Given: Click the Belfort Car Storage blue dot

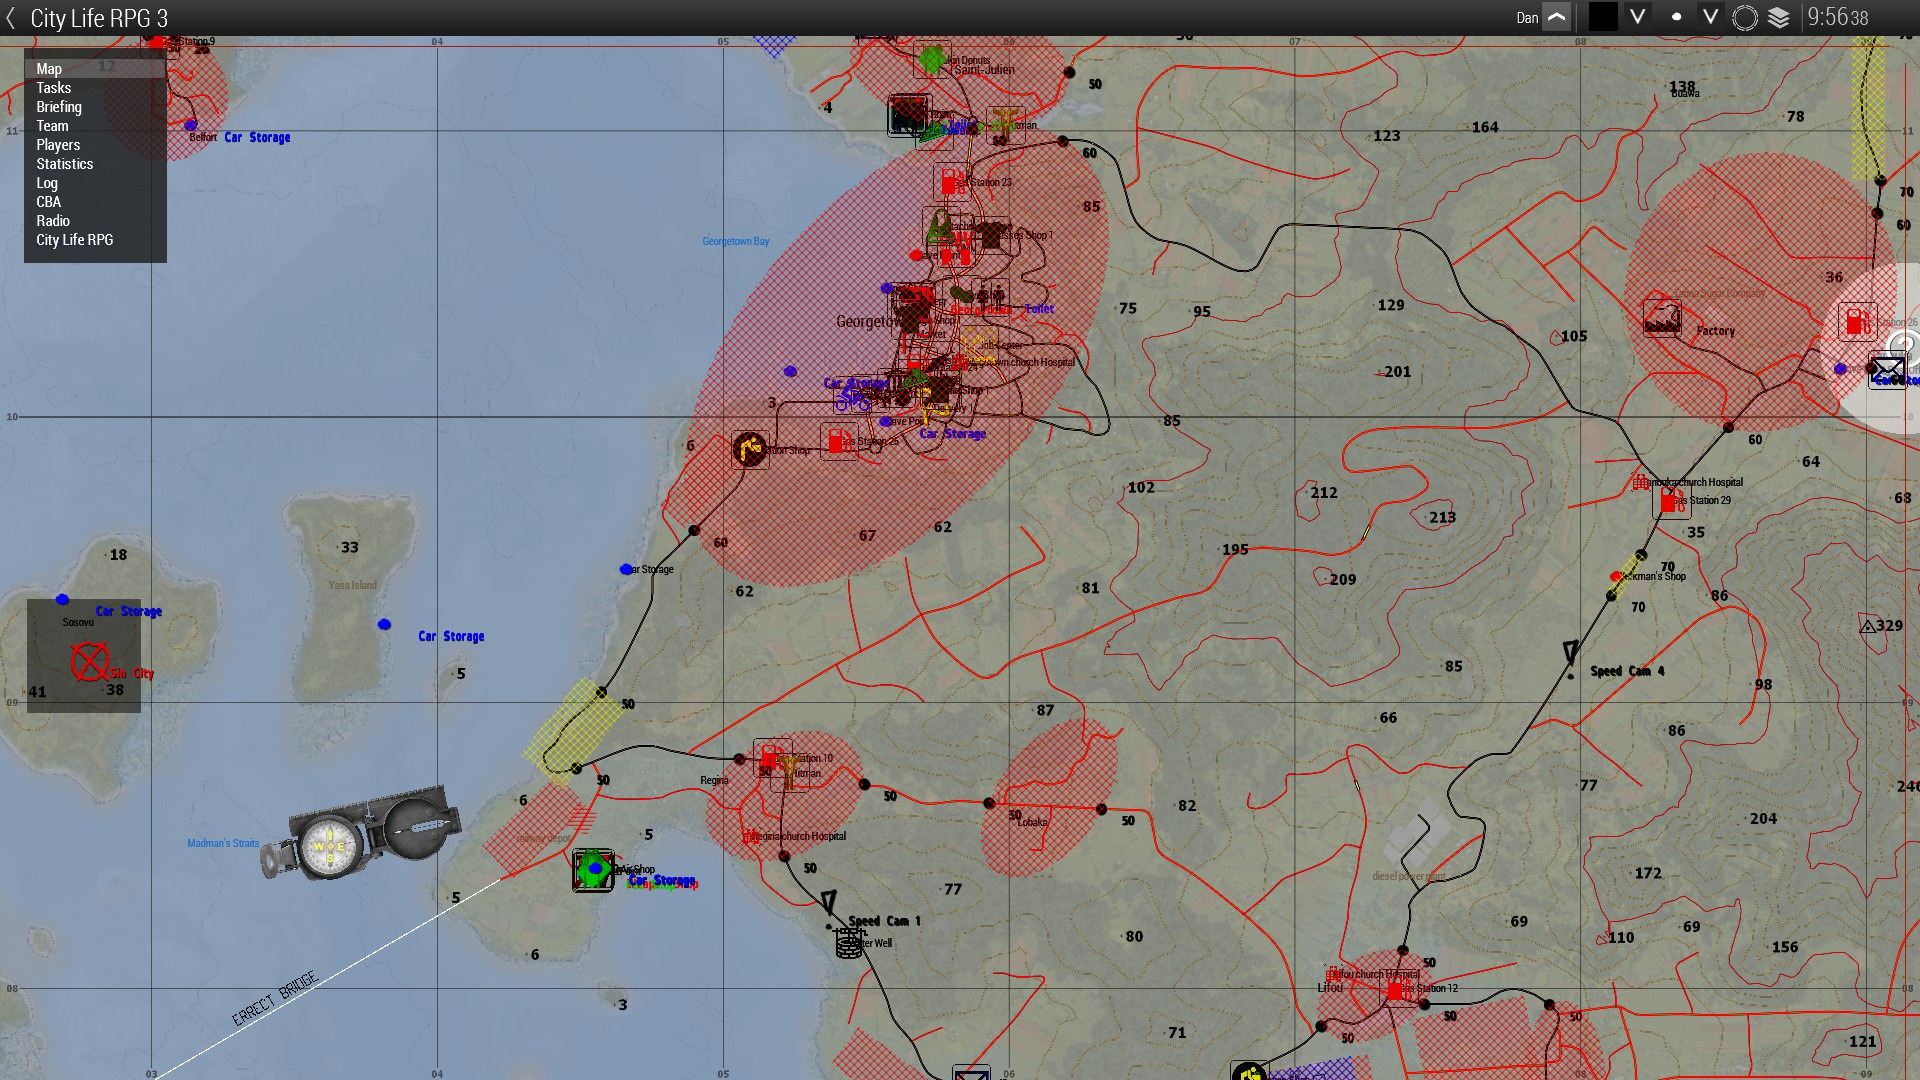Looking at the screenshot, I should [190, 125].
